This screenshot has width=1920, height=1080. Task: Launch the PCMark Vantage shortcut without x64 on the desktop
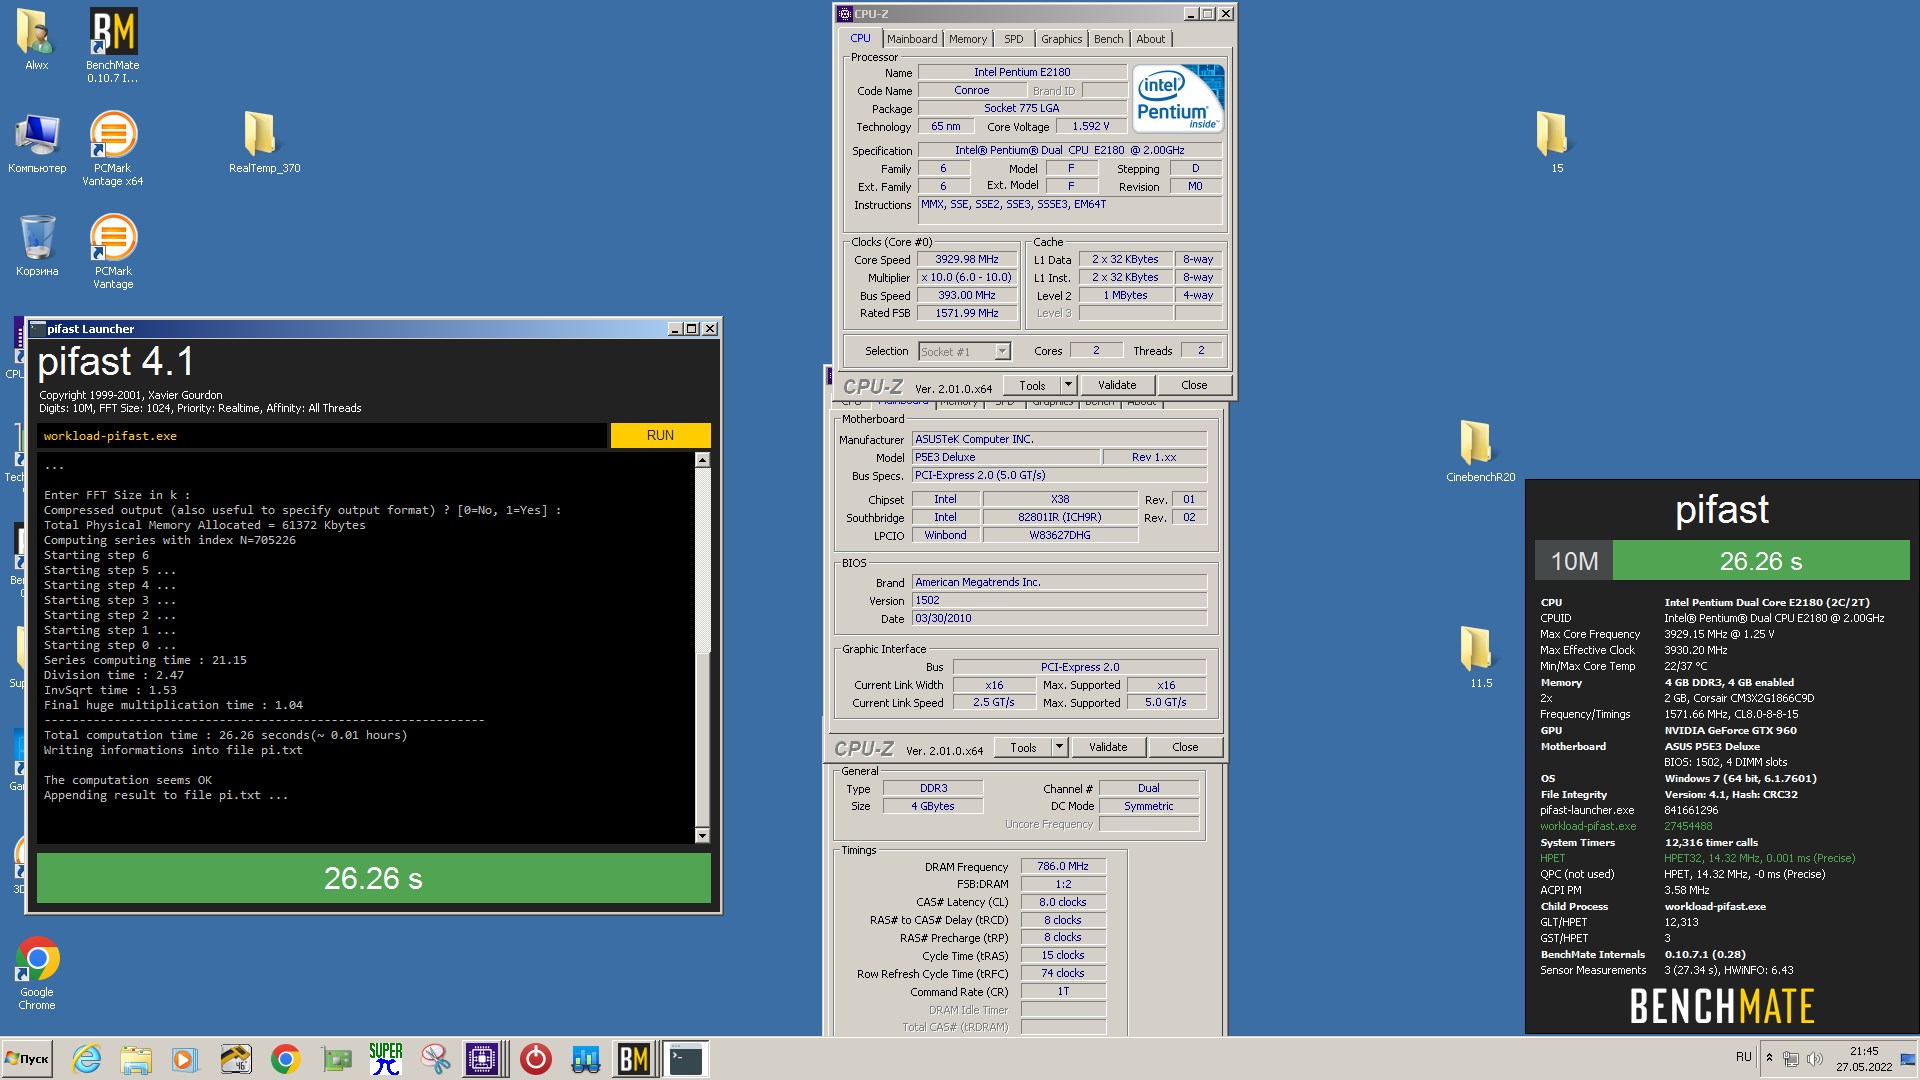click(113, 251)
